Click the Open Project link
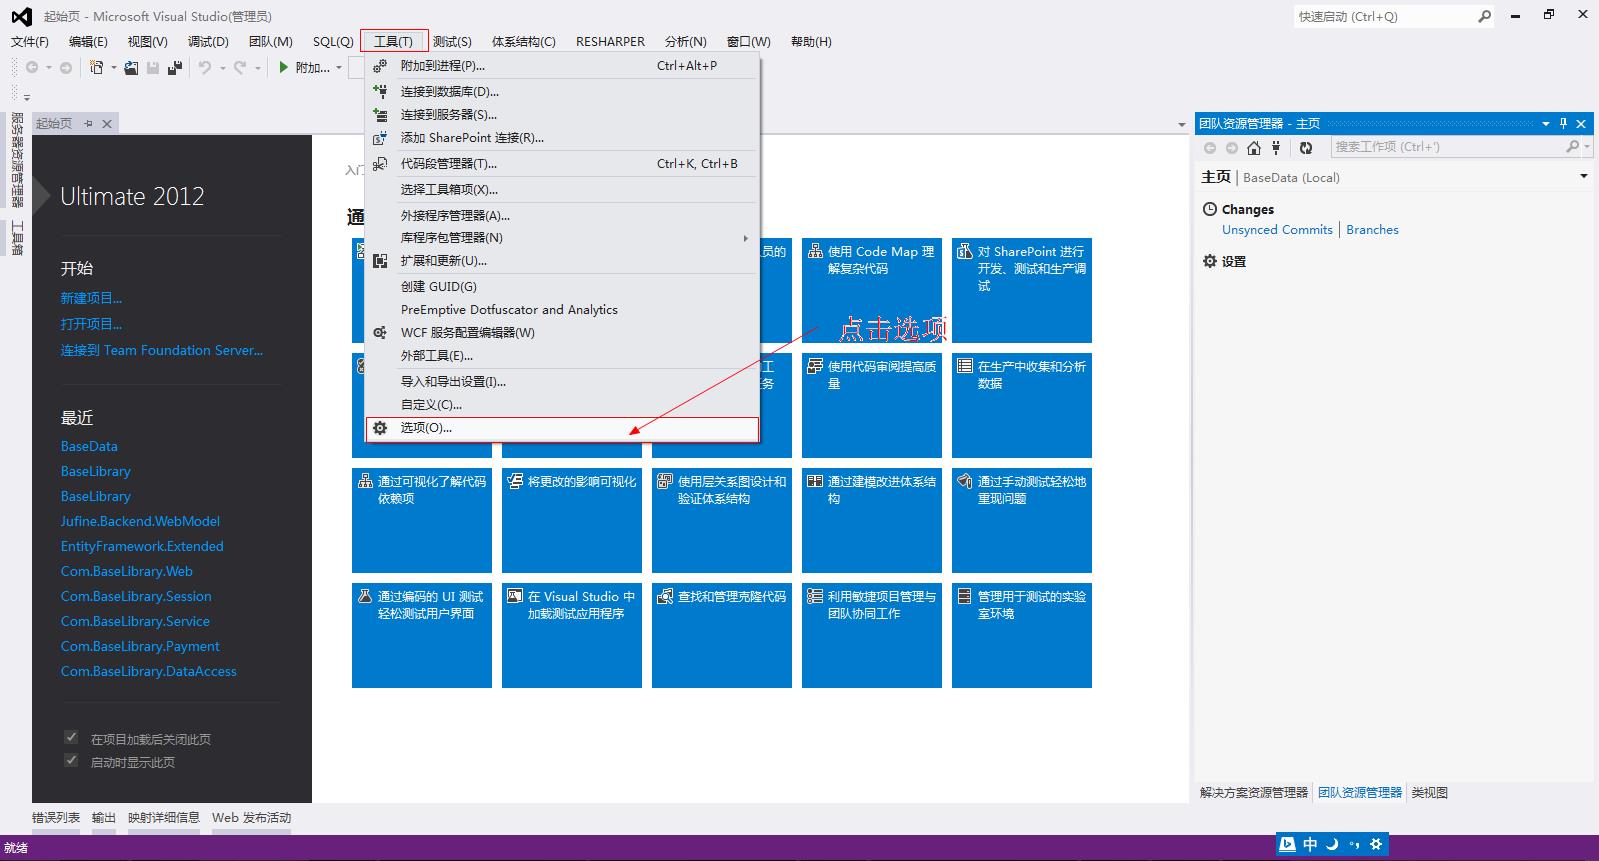 click(x=91, y=324)
